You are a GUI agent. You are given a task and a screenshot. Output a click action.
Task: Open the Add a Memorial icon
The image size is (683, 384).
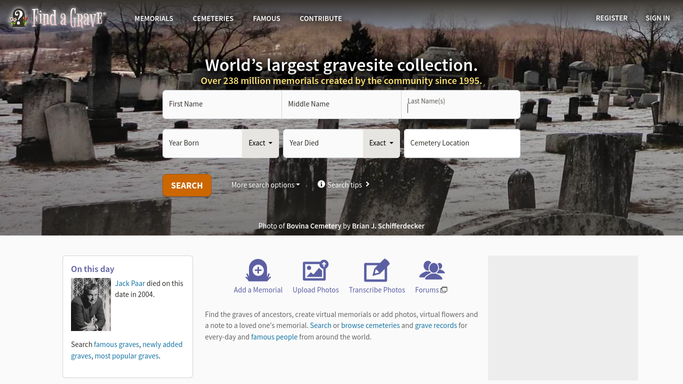coord(258,270)
